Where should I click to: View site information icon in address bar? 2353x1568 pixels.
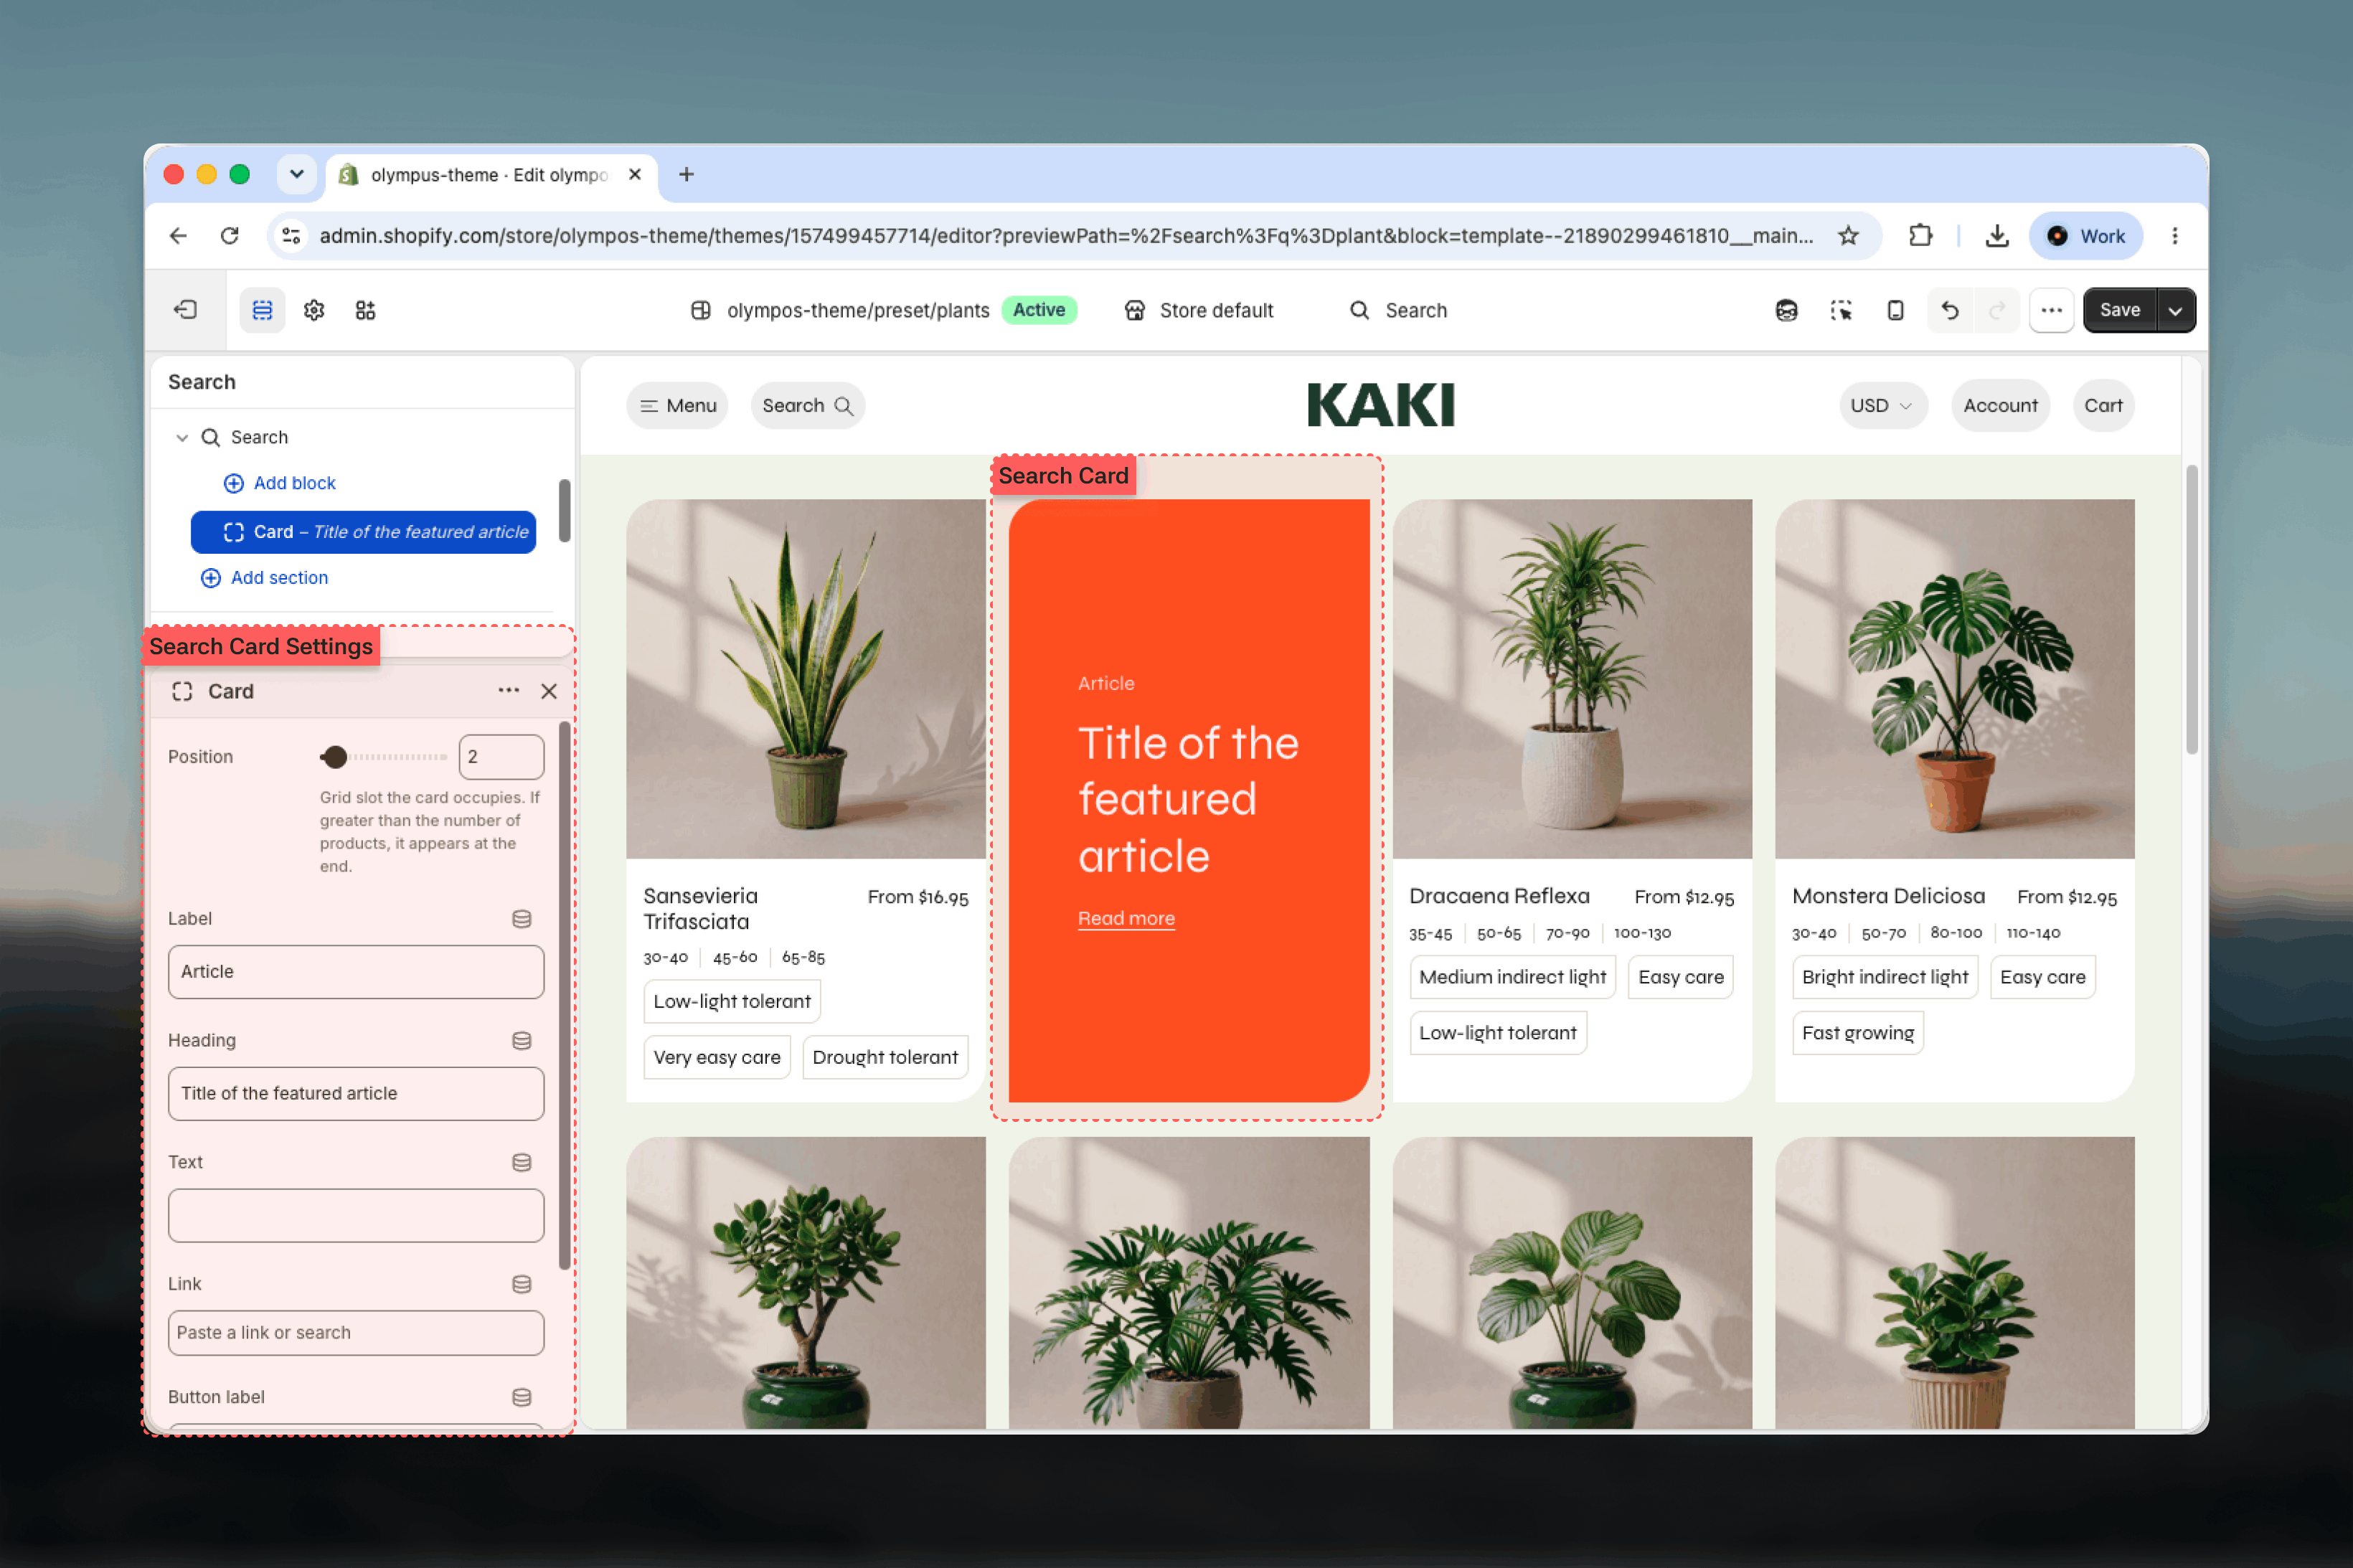(291, 236)
